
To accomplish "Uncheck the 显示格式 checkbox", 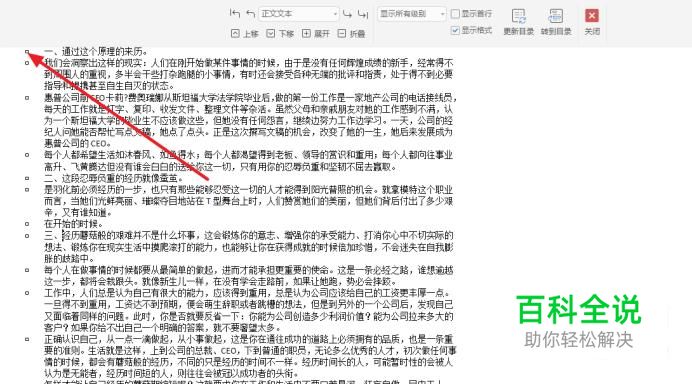I will click(455, 30).
